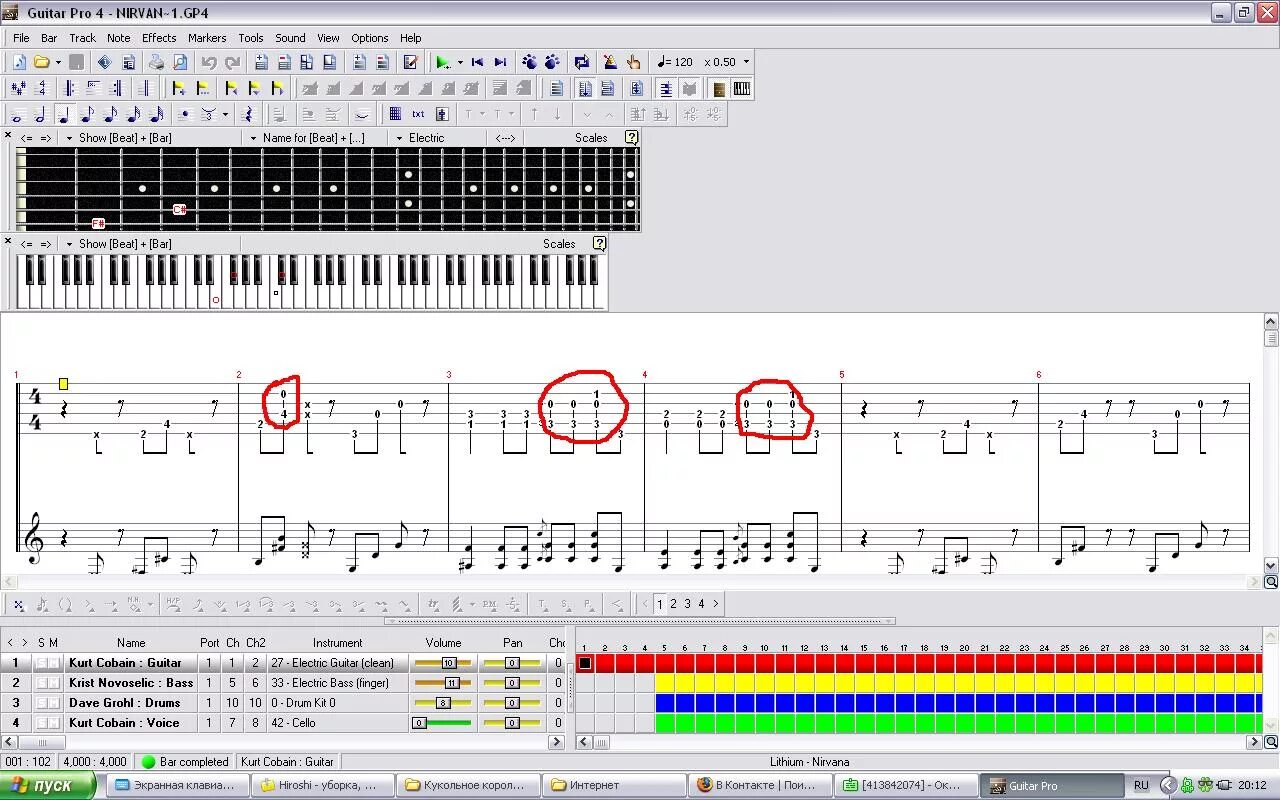The height and width of the screenshot is (800, 1280).
Task: Open the tempo 120 setting
Action: pos(676,62)
